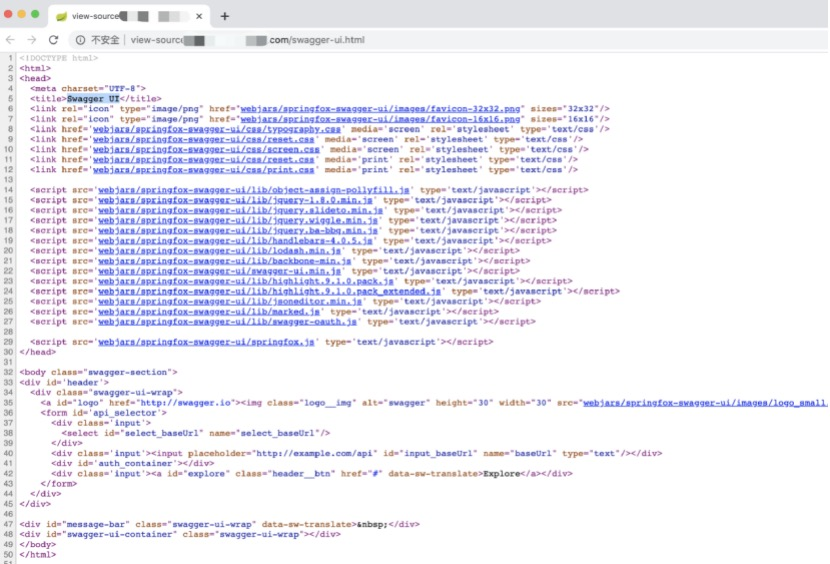Click the 'Explore' text on line 42

click(x=501, y=473)
